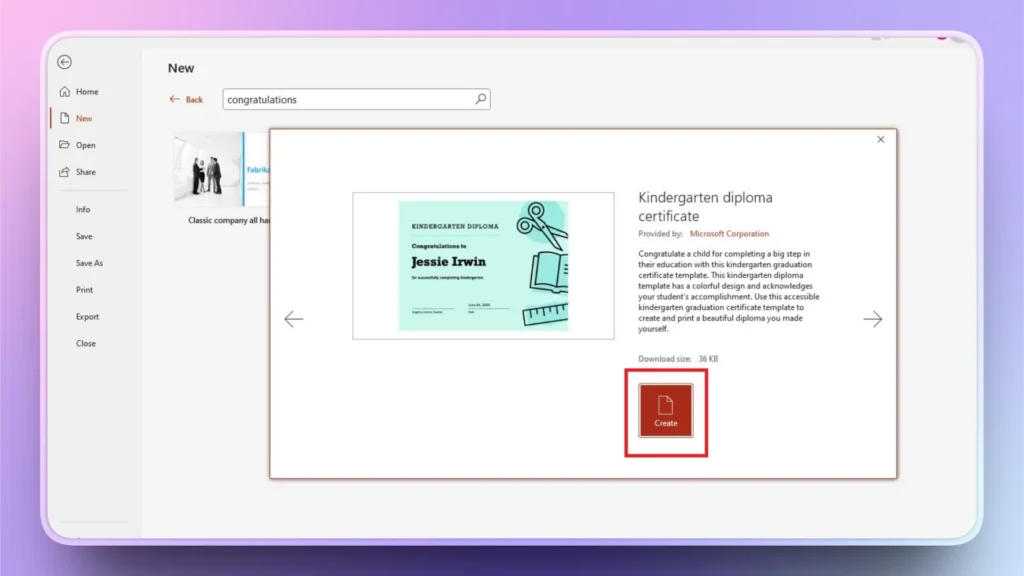The height and width of the screenshot is (576, 1024).
Task: Select Save As from the sidebar
Action: click(89, 262)
